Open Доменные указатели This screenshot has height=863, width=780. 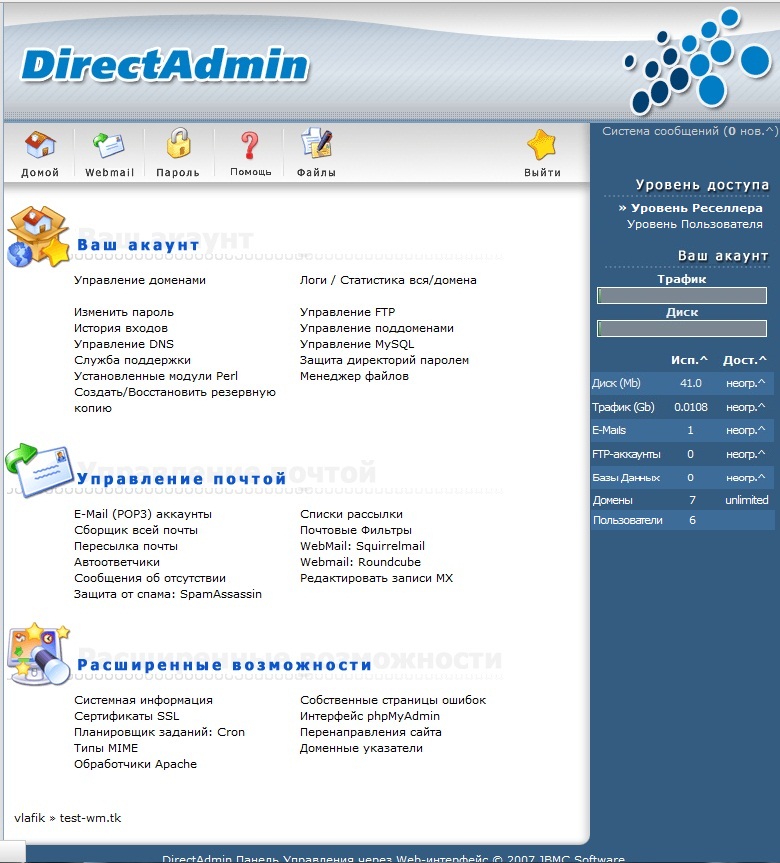pos(361,748)
